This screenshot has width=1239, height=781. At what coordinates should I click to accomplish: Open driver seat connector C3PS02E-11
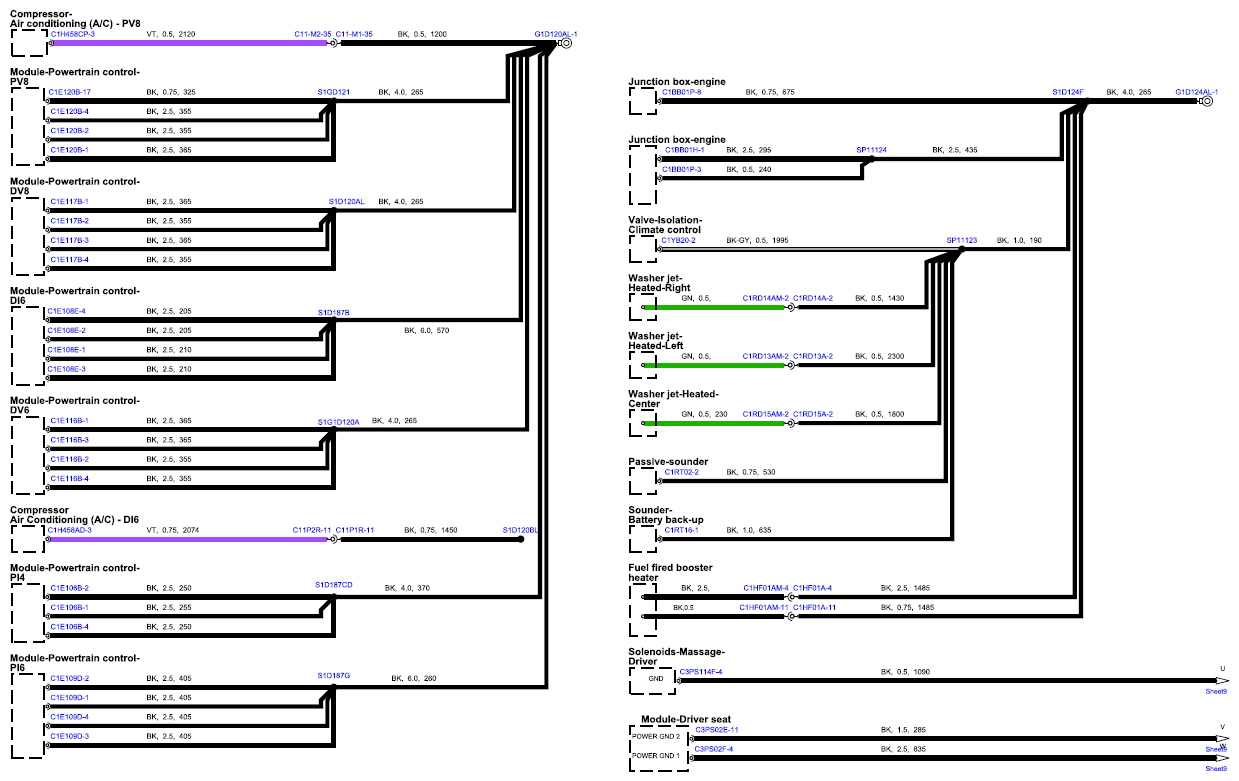point(717,730)
